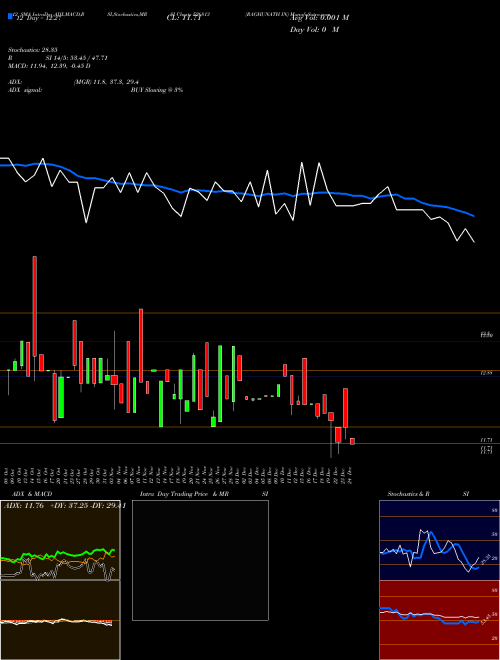Click the tallest red candlestick in the chart
Screen dimensions: 500x660
coord(35,306)
